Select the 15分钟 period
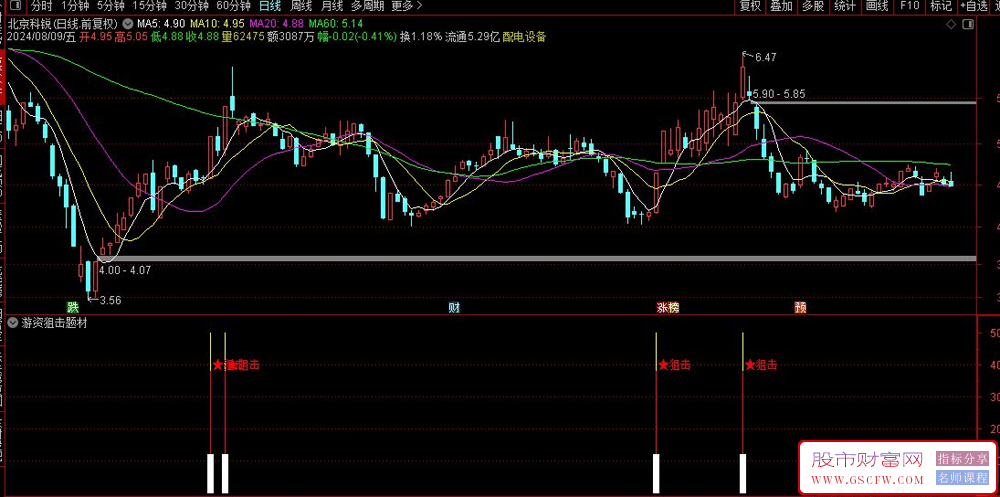 coord(148,6)
